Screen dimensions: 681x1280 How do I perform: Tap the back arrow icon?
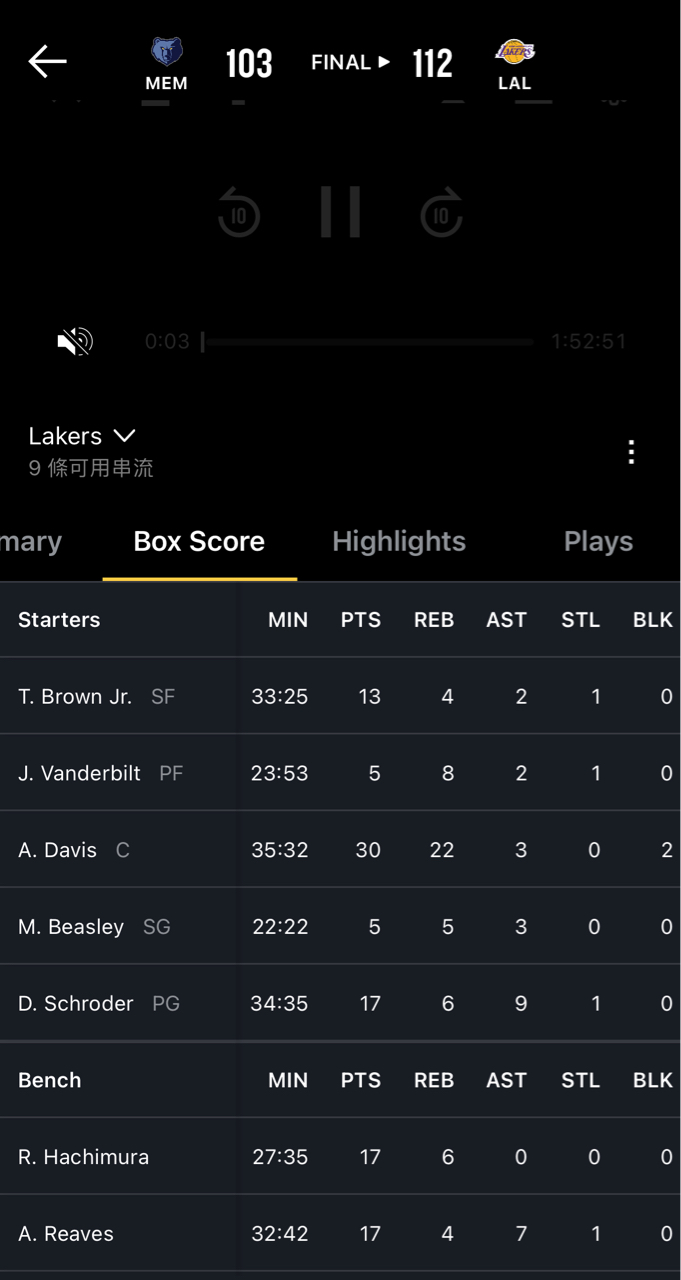coord(47,62)
